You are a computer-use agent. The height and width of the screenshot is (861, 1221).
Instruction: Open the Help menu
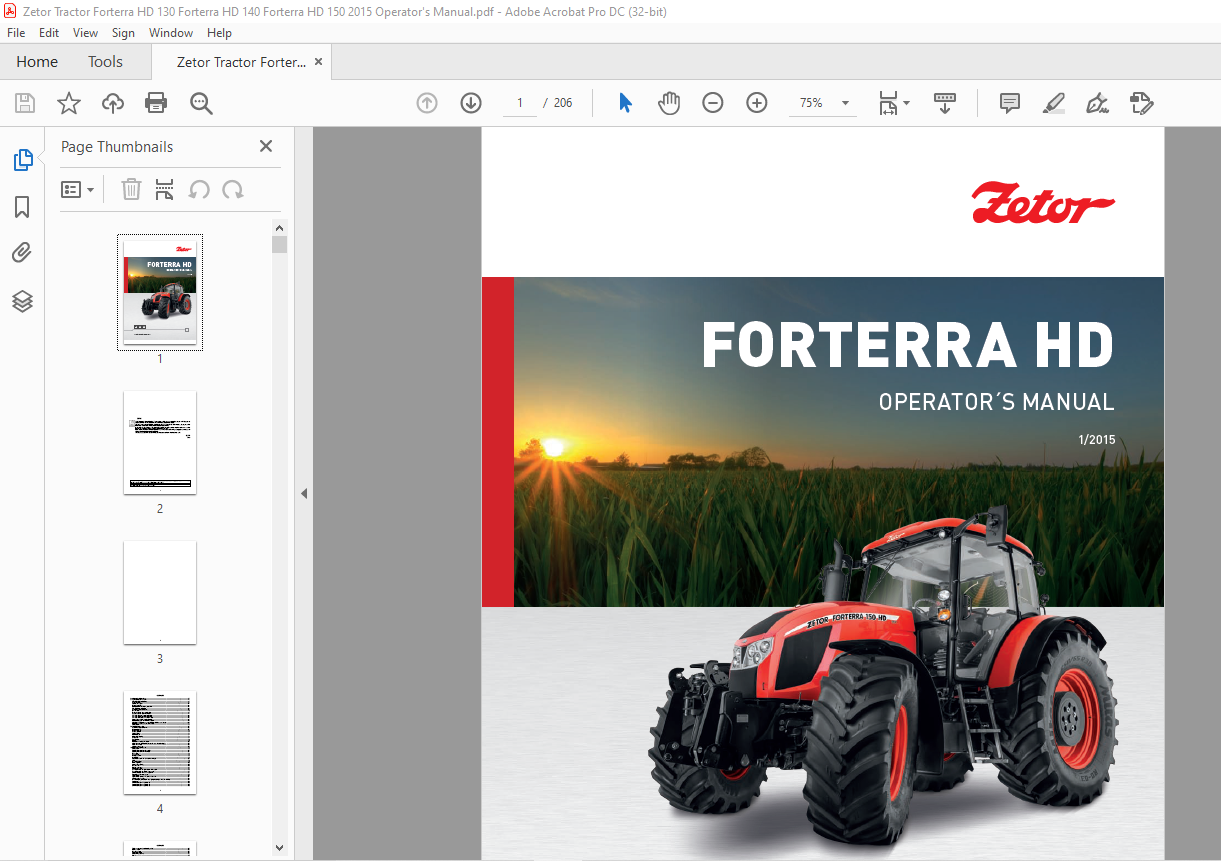tap(219, 33)
